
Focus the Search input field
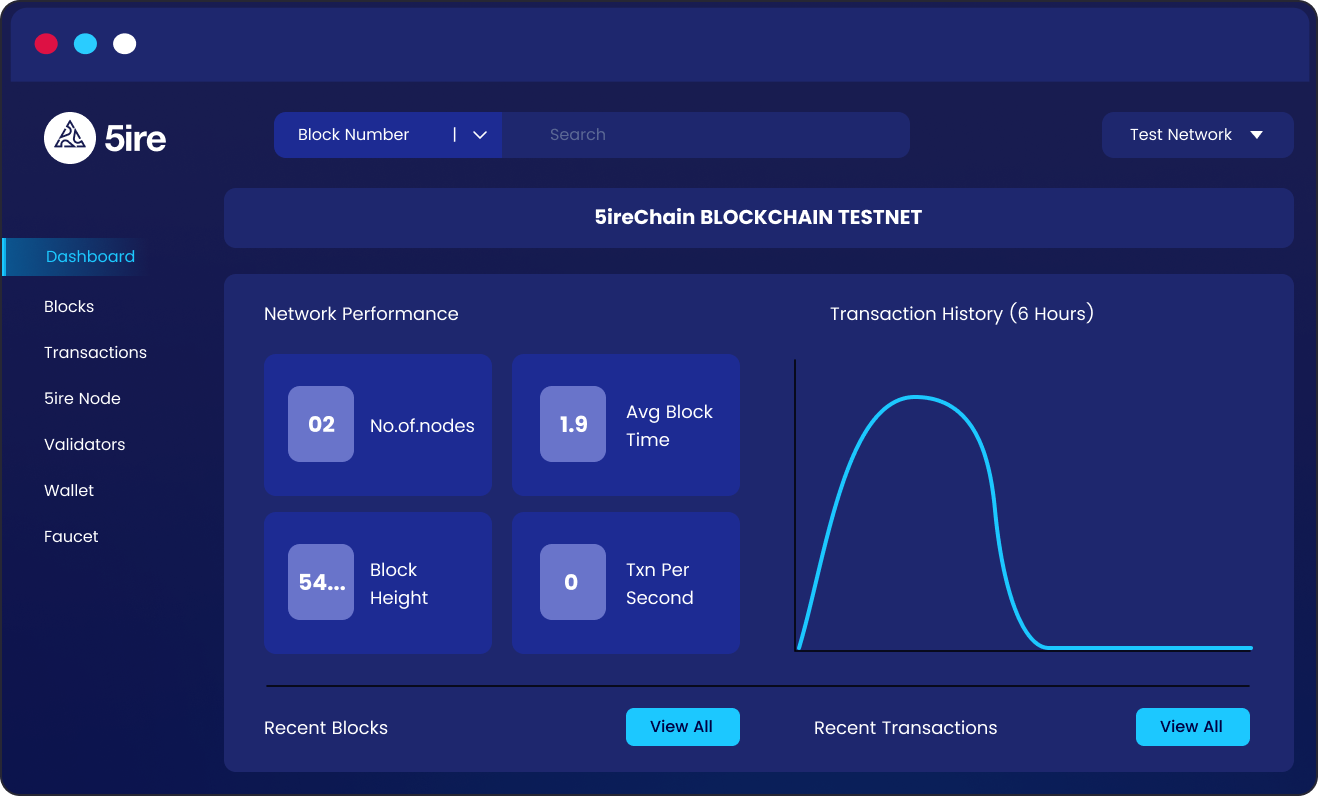(x=706, y=135)
